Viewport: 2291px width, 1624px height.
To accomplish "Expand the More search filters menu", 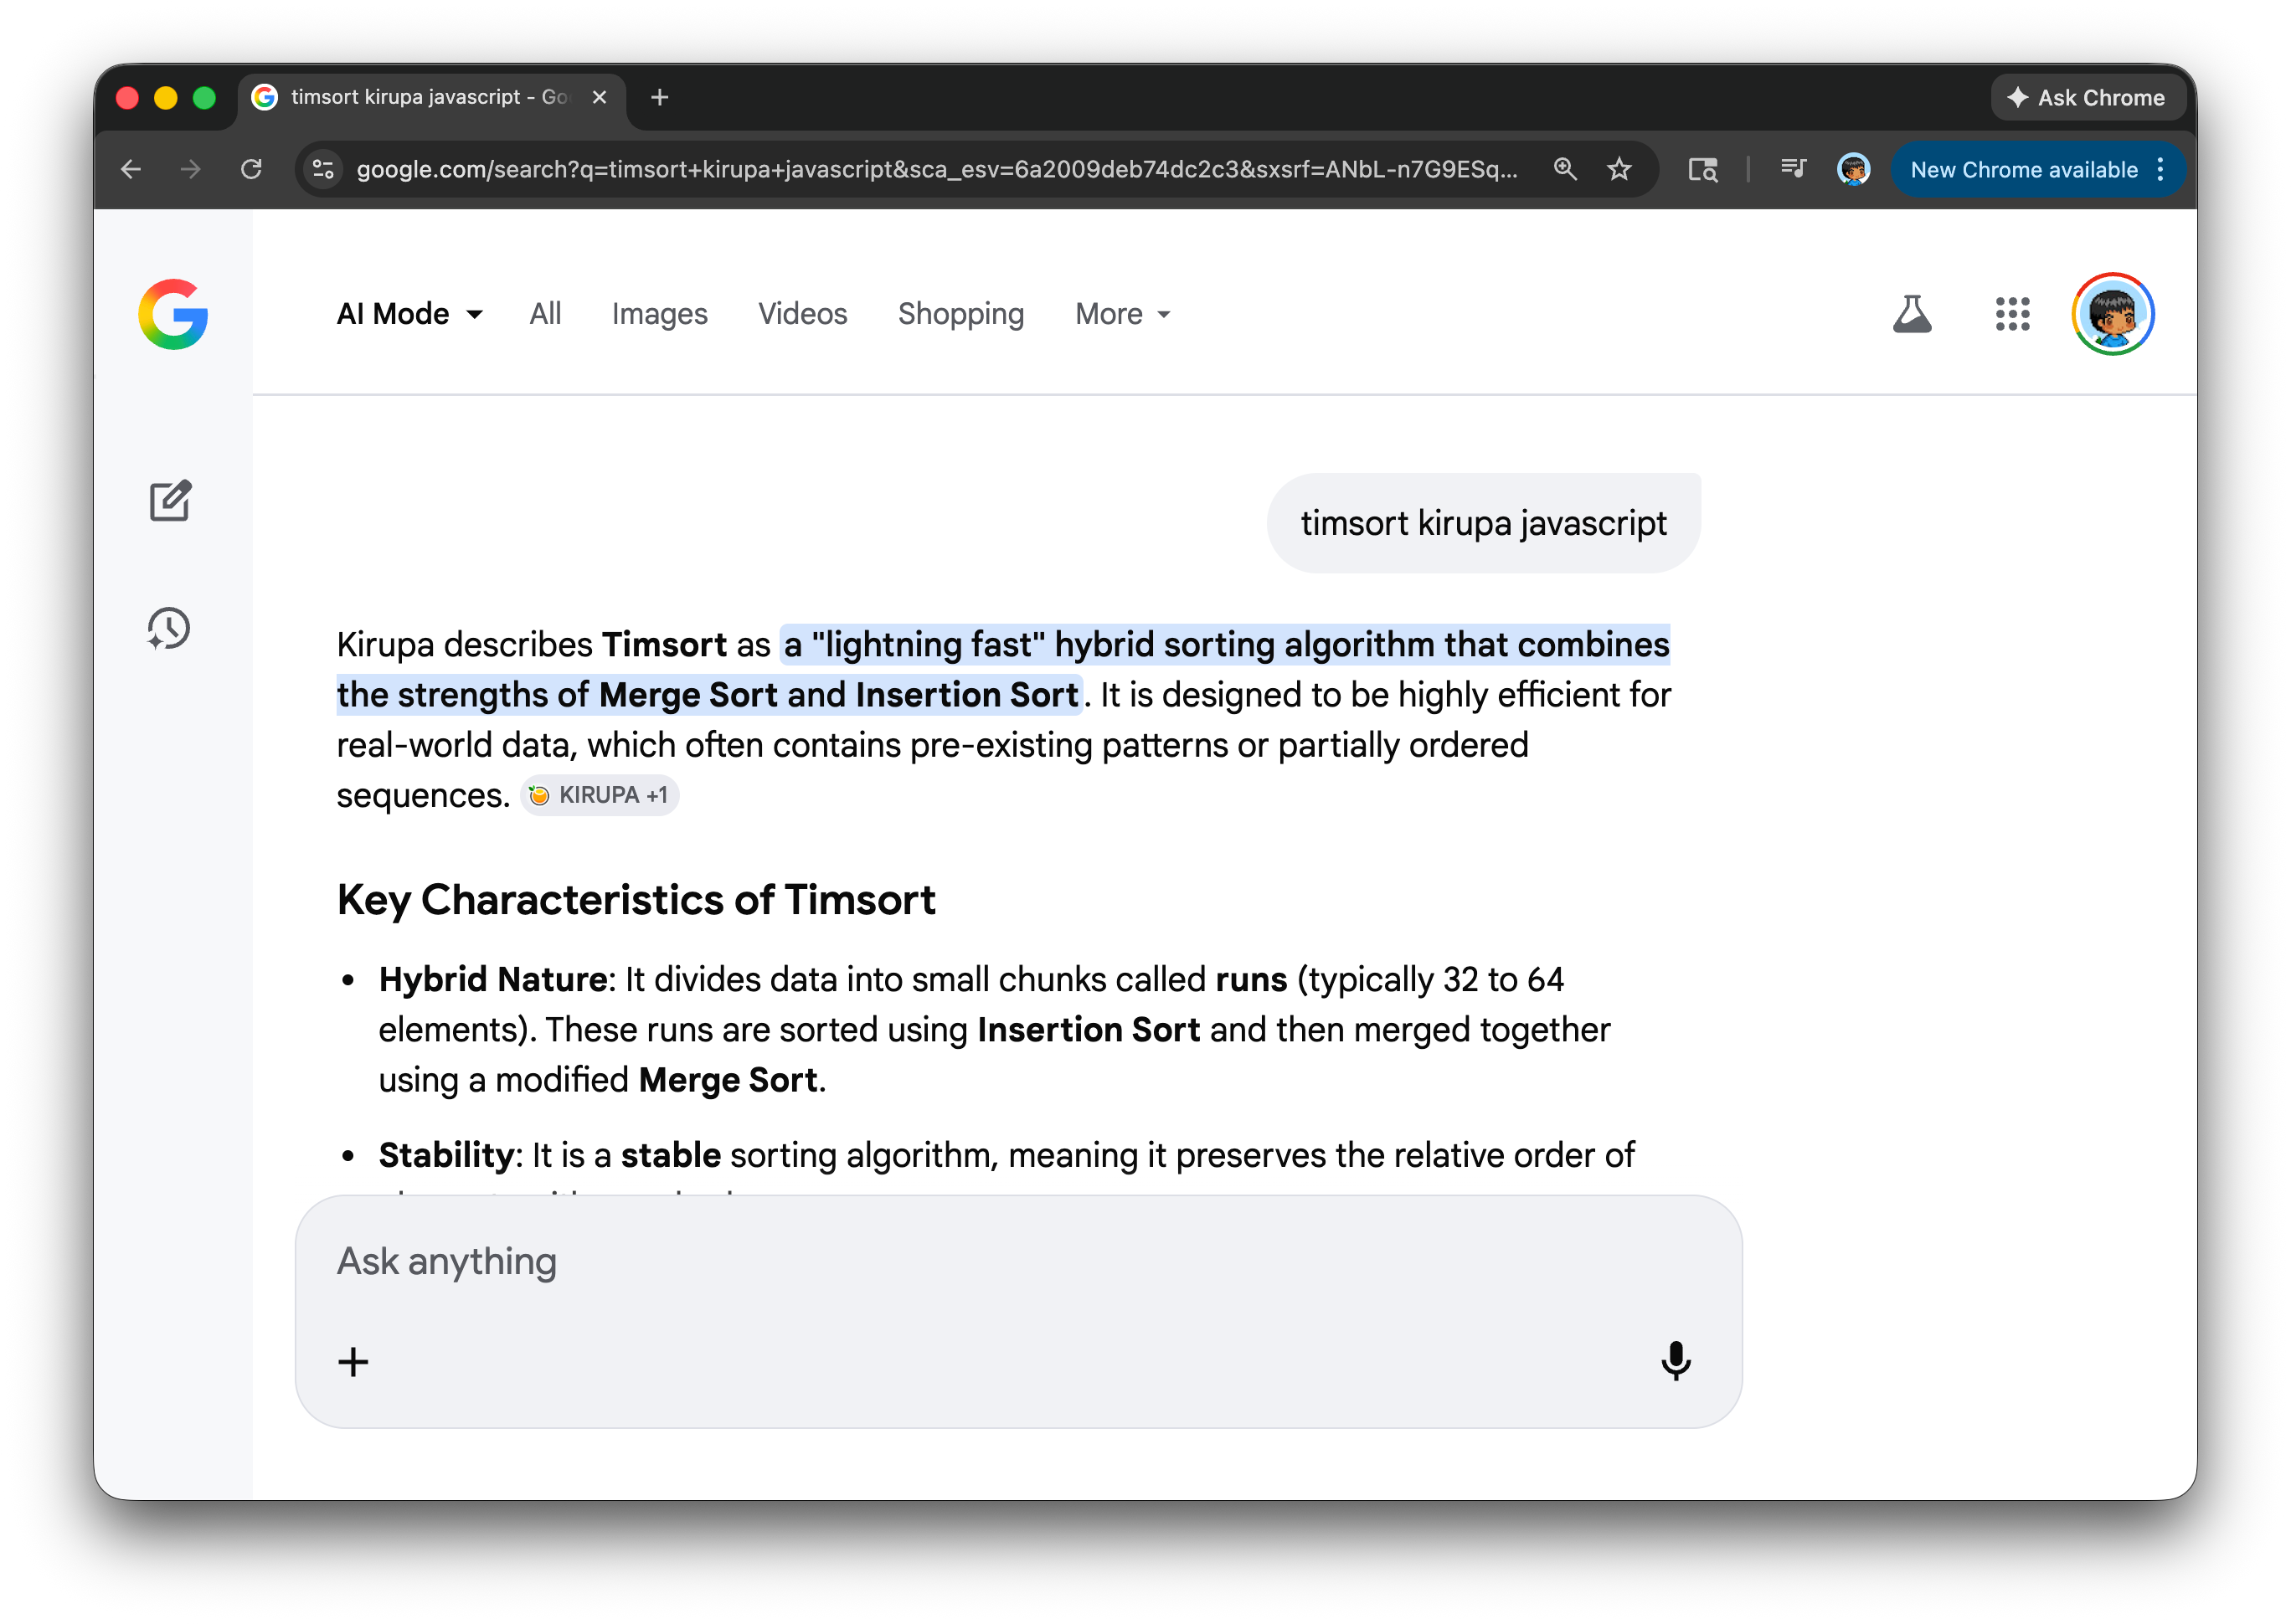I will (x=1122, y=314).
